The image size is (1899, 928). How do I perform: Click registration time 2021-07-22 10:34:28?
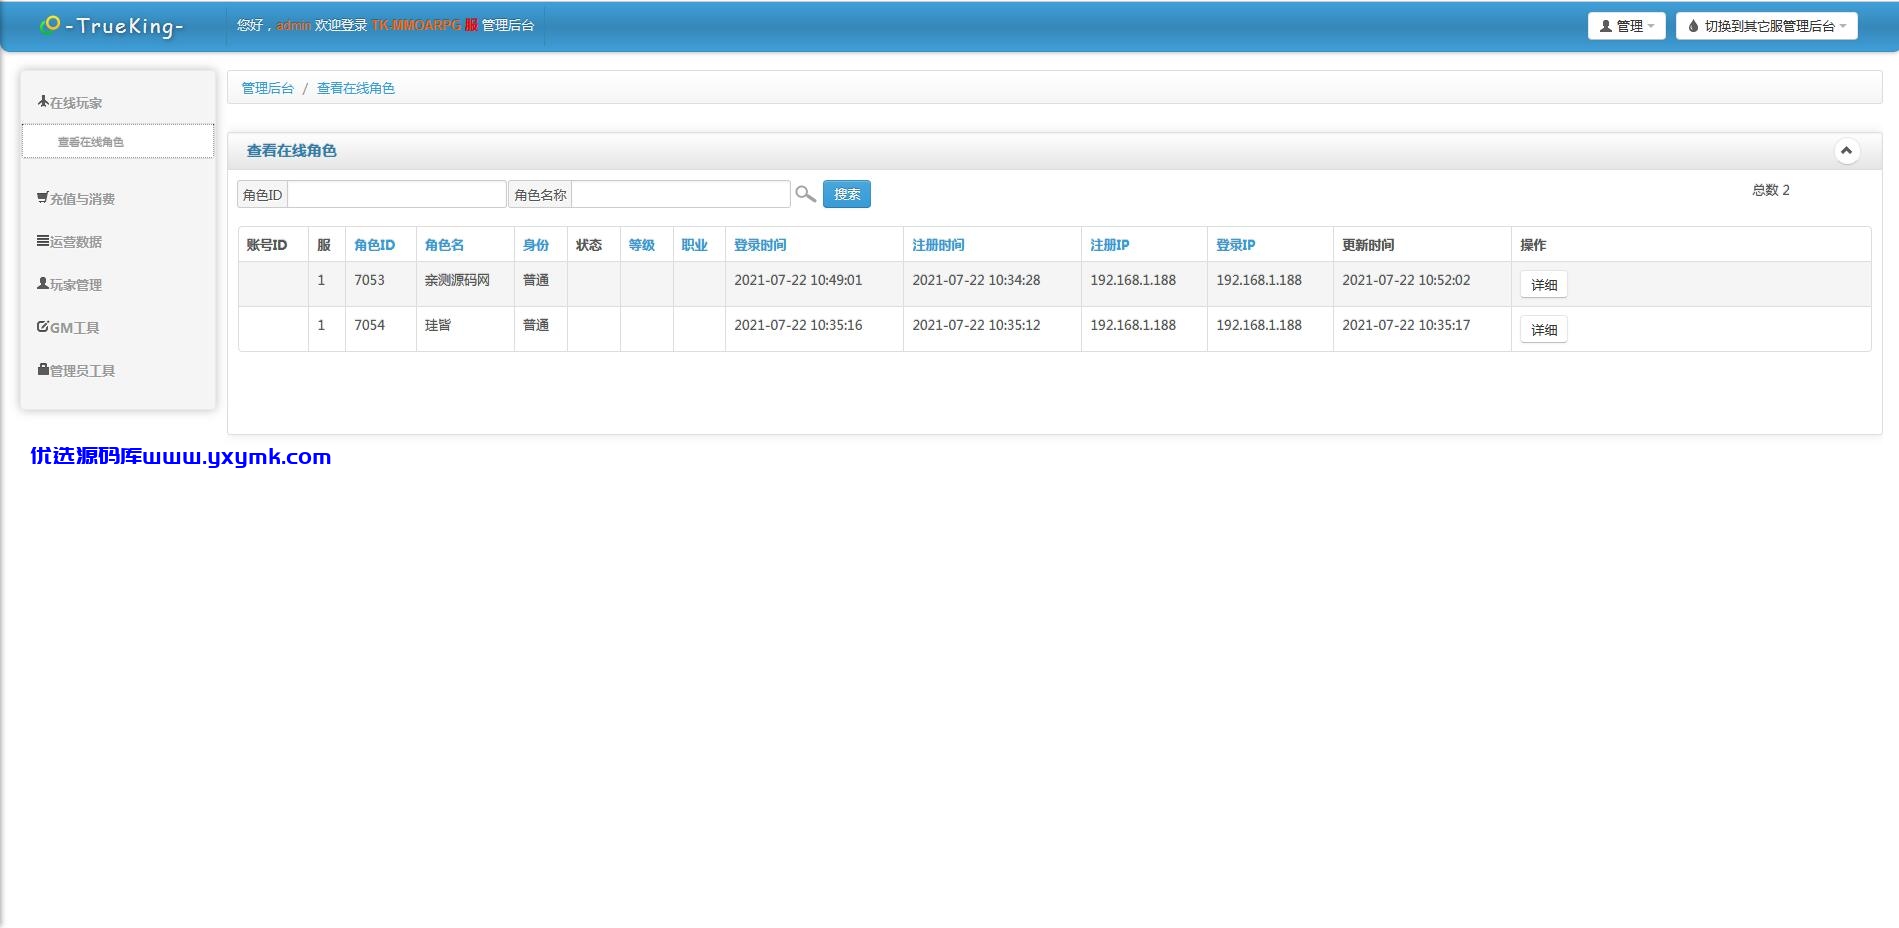[976, 280]
